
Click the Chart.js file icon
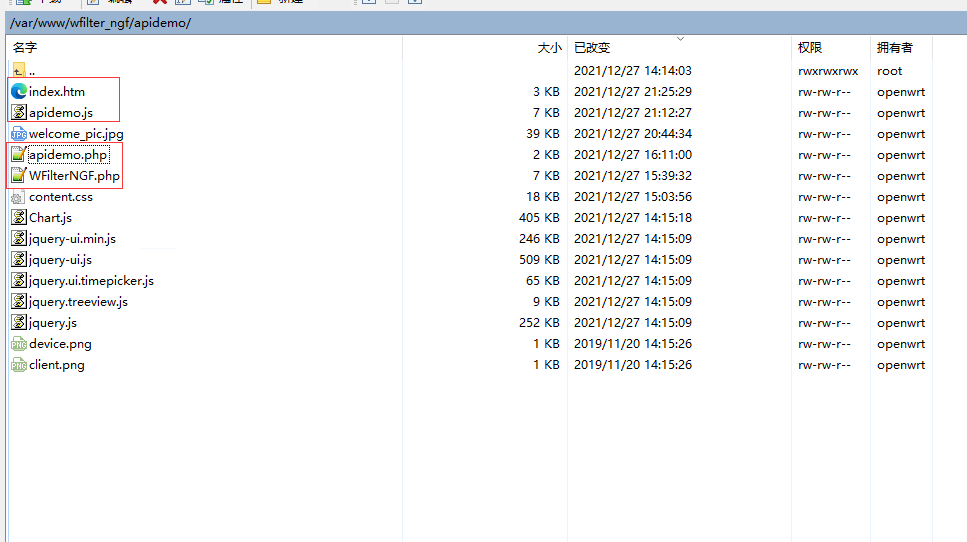click(x=18, y=218)
